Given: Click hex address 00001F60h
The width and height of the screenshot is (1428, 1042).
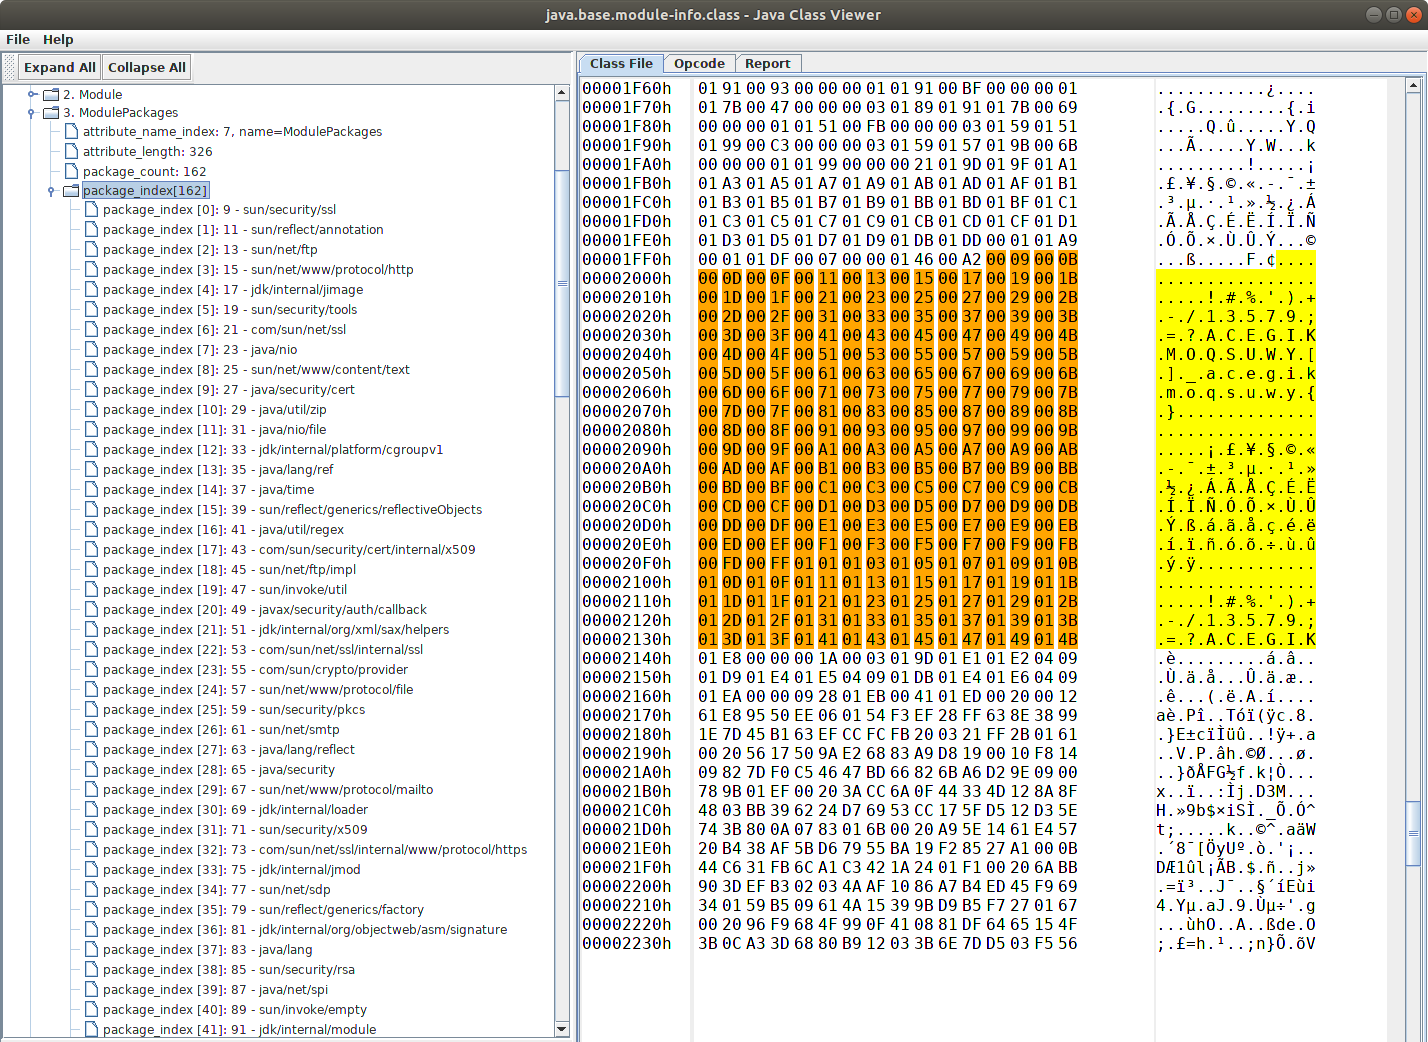Looking at the screenshot, I should click(x=627, y=88).
